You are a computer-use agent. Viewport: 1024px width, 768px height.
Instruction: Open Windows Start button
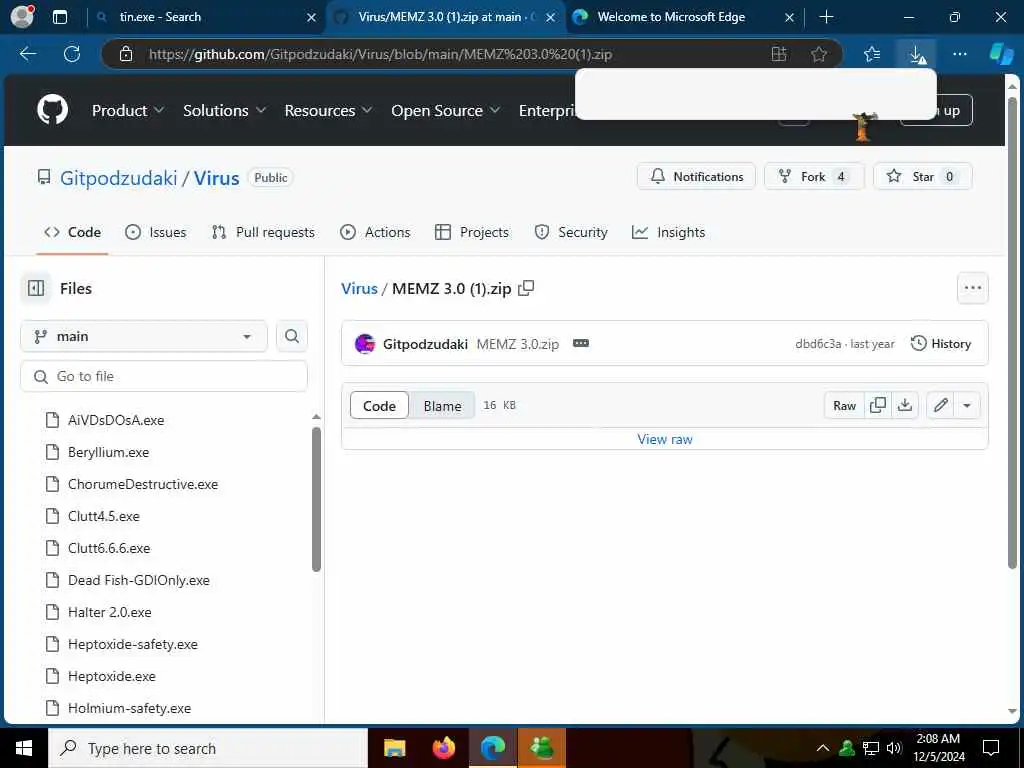pyautogui.click(x=24, y=748)
